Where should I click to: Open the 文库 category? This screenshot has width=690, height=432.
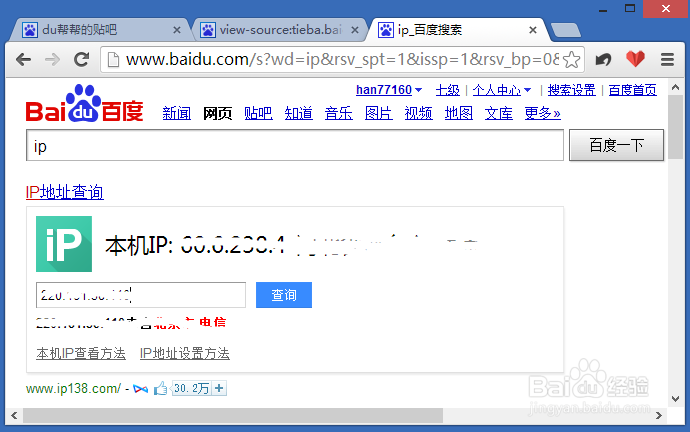coord(499,113)
